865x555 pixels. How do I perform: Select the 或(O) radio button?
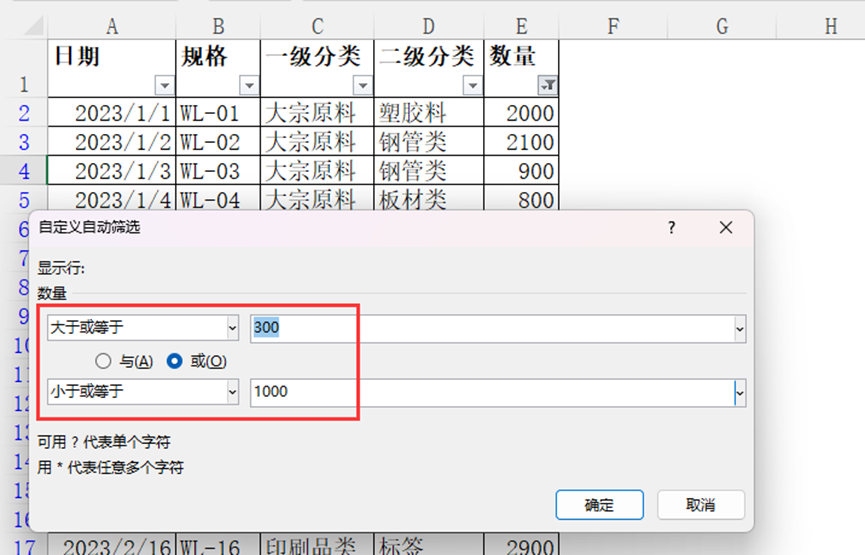click(x=174, y=361)
